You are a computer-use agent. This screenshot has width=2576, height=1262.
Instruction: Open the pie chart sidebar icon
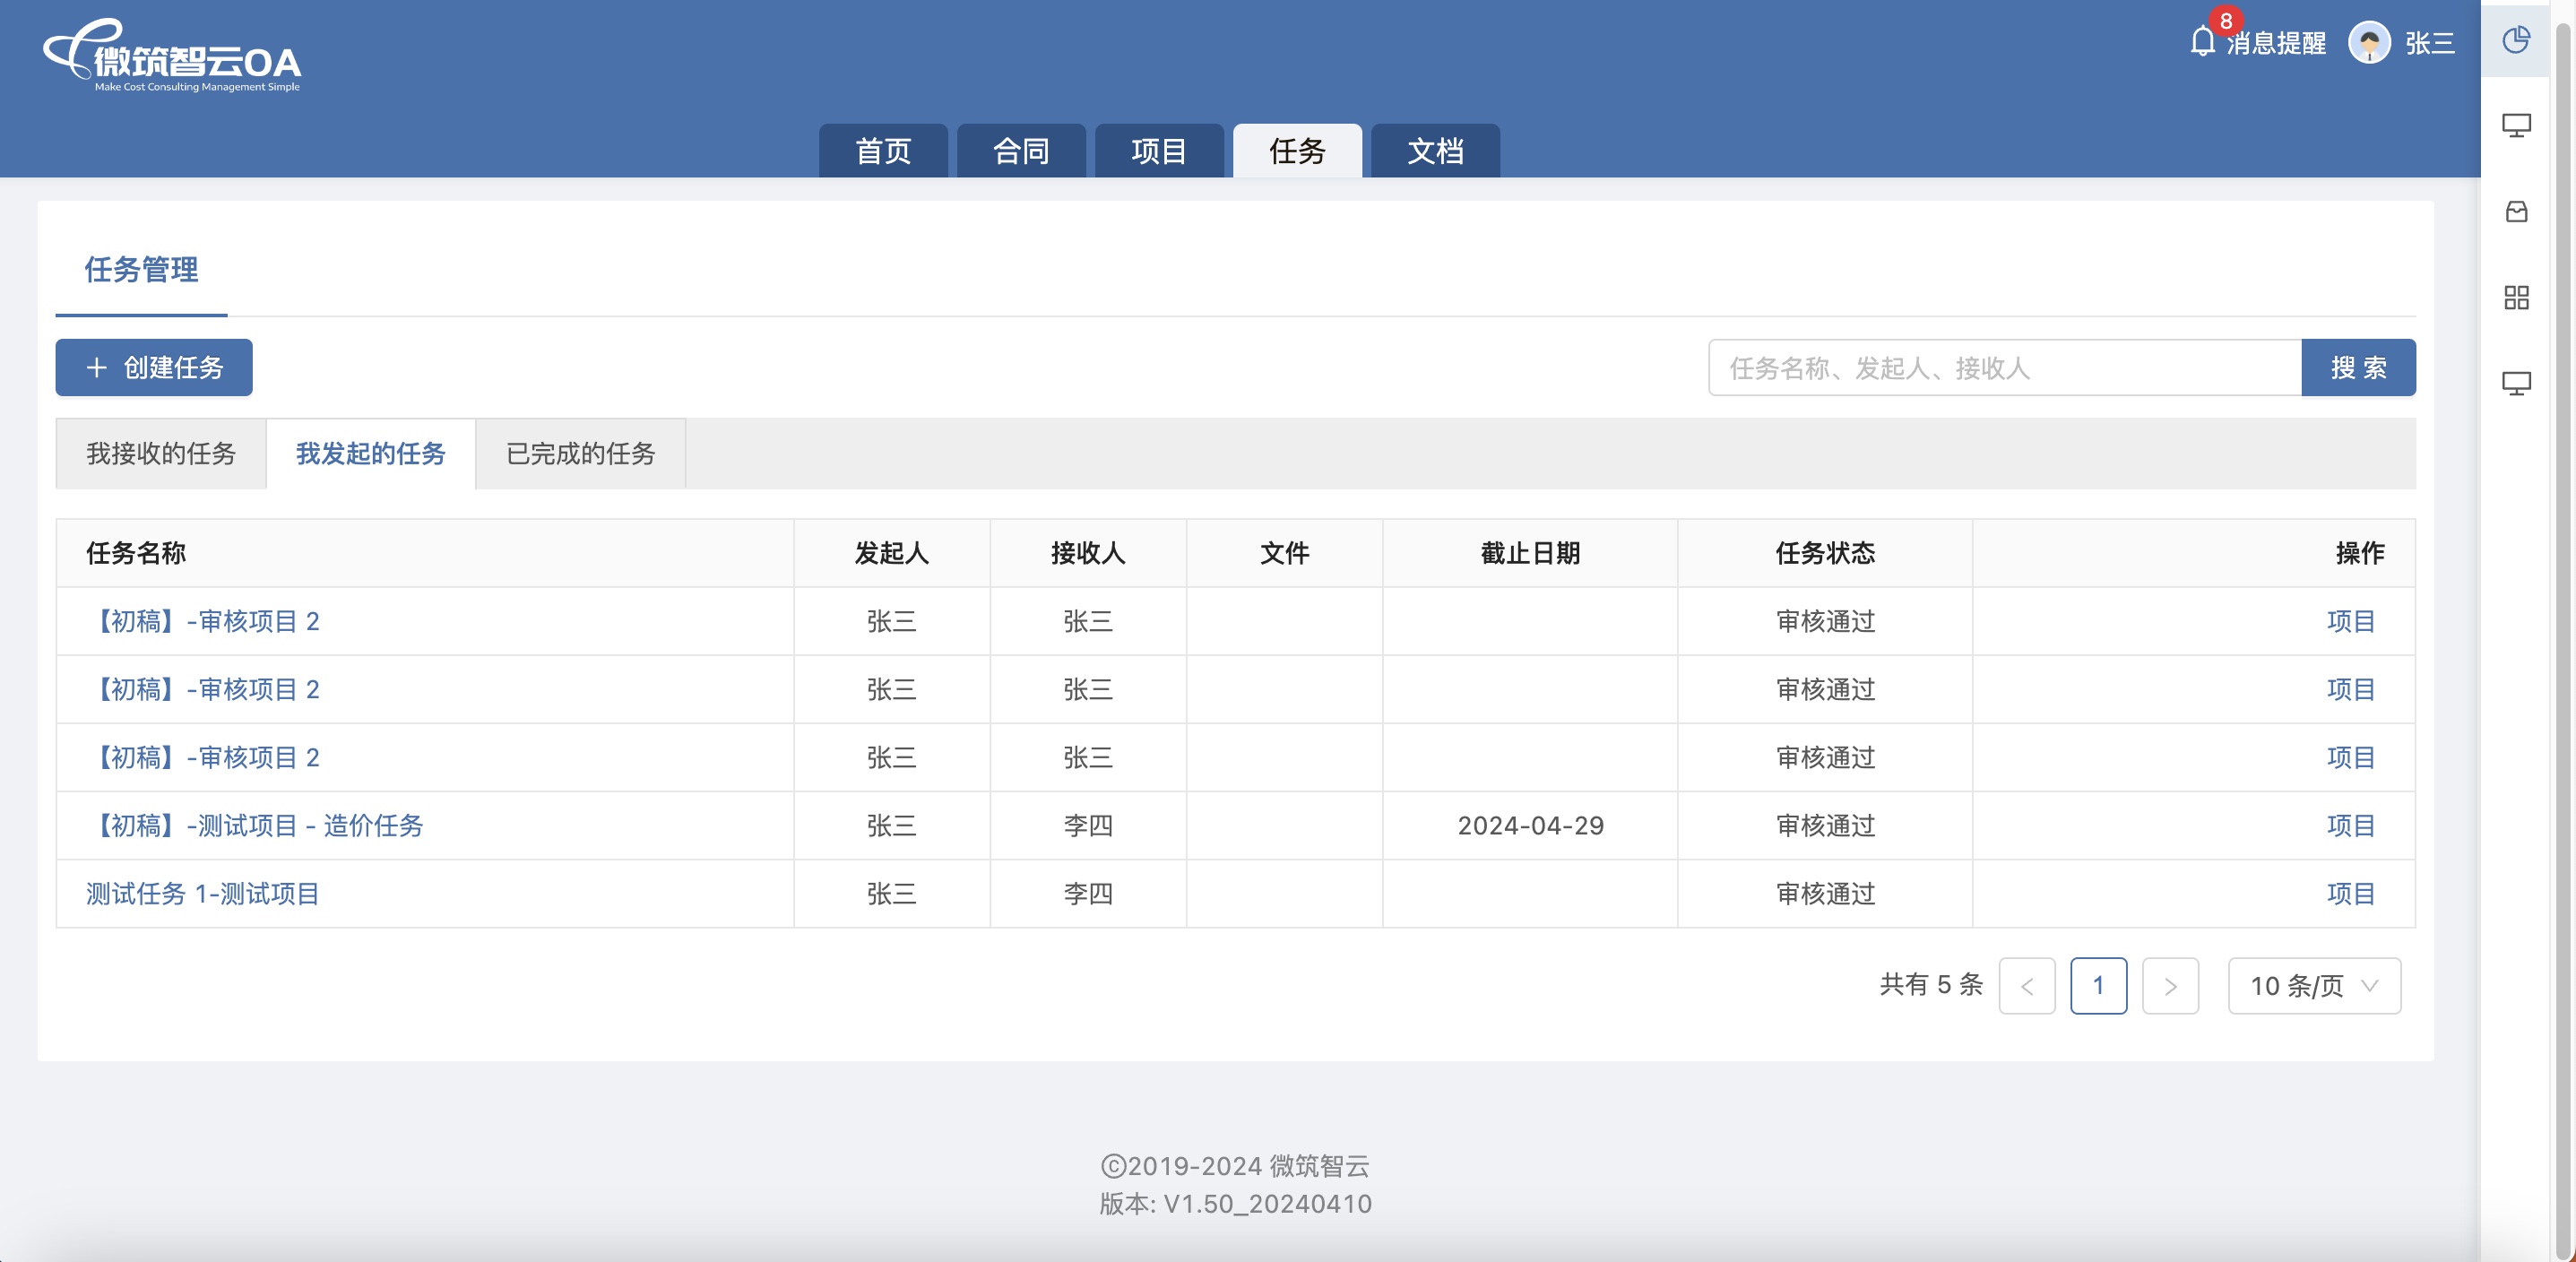2515,40
